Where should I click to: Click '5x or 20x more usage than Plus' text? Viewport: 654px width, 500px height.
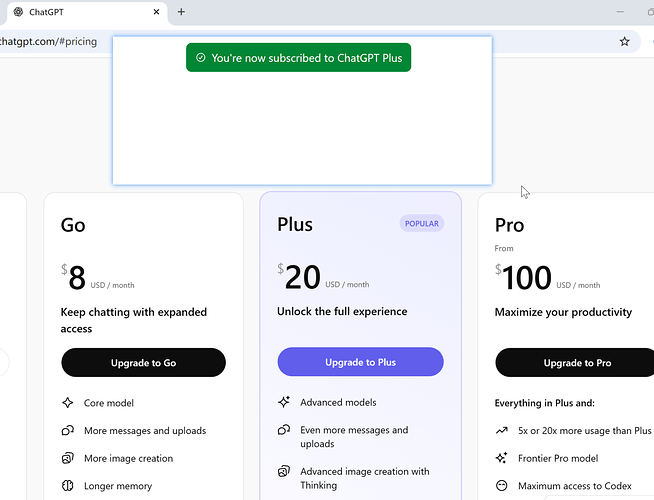[584, 431]
